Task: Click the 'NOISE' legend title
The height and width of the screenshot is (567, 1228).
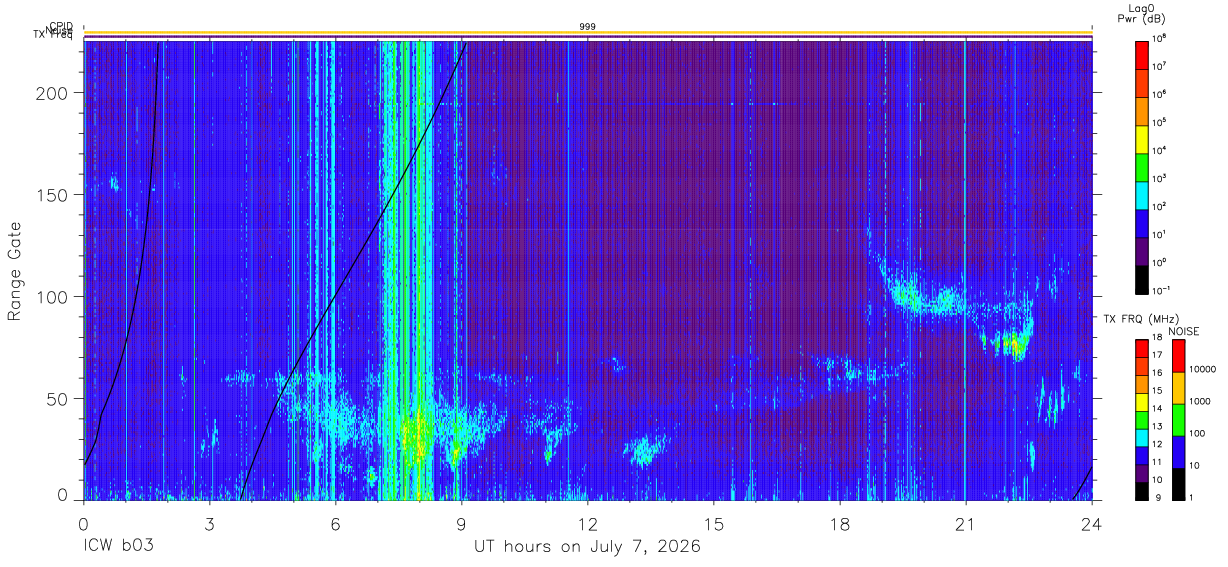Action: [x=1184, y=331]
